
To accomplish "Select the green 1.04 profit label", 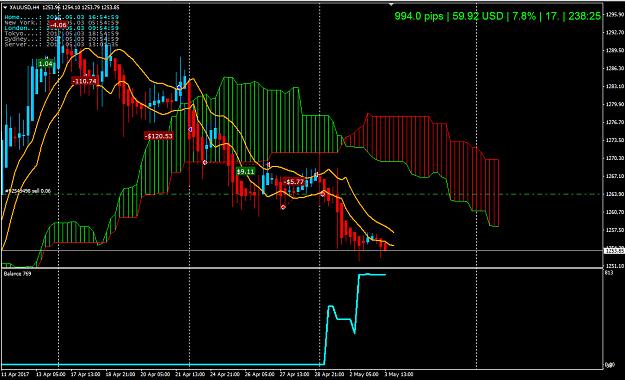I will pyautogui.click(x=46, y=63).
